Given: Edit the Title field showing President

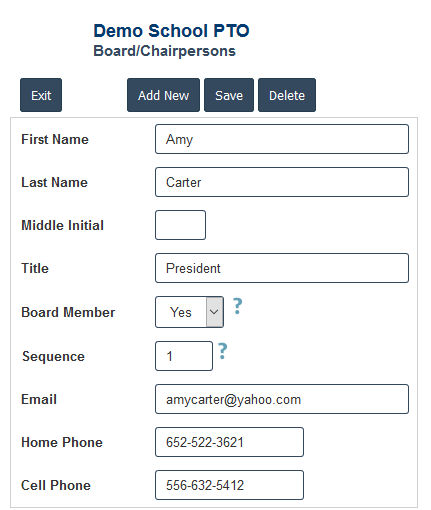Looking at the screenshot, I should [282, 268].
